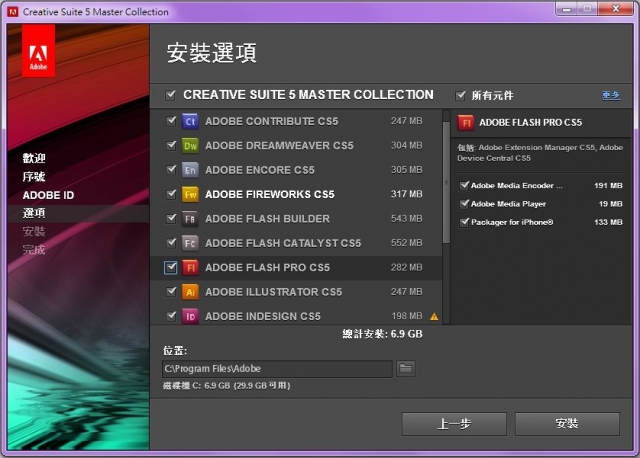
Task: Uncheck Adobe Flash Pro CS5
Action: (x=171, y=267)
